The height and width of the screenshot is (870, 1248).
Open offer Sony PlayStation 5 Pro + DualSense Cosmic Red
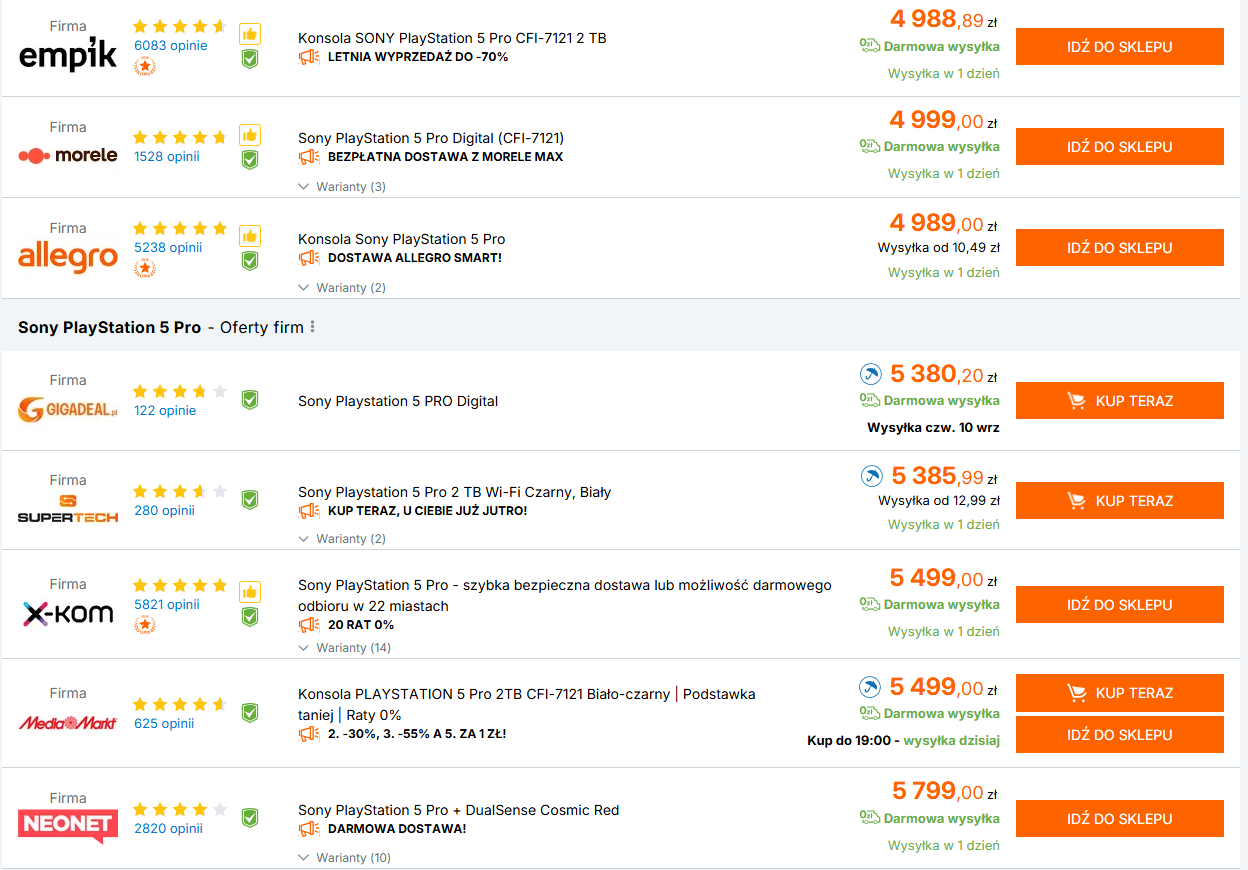(x=459, y=810)
